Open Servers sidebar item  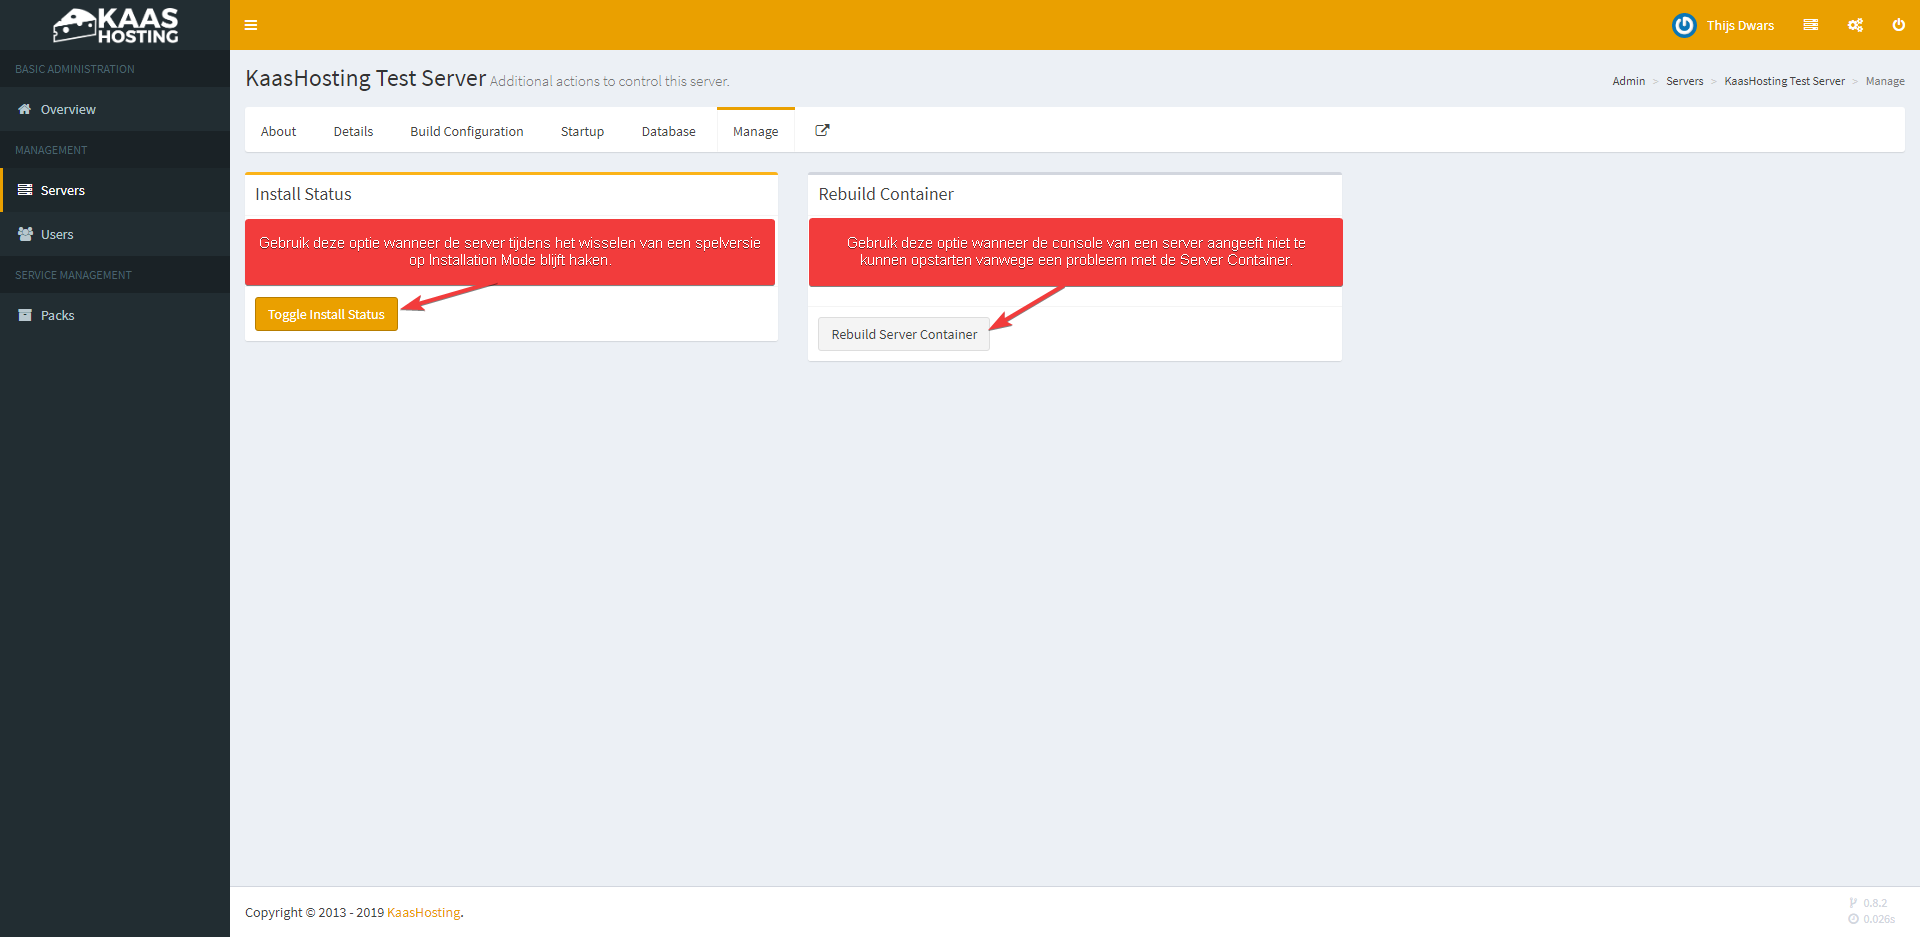[62, 191]
